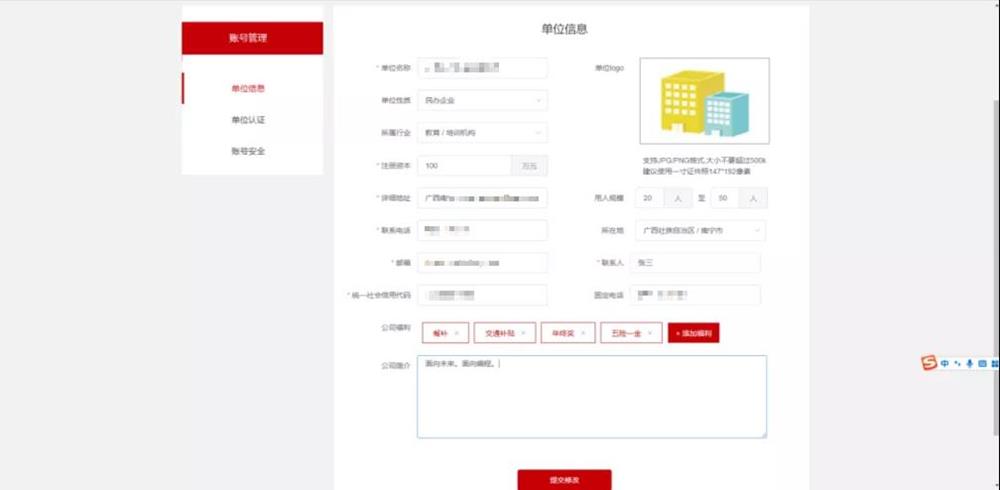This screenshot has width=1000, height=490.
Task: Click the building logo image to upload
Action: (704, 101)
